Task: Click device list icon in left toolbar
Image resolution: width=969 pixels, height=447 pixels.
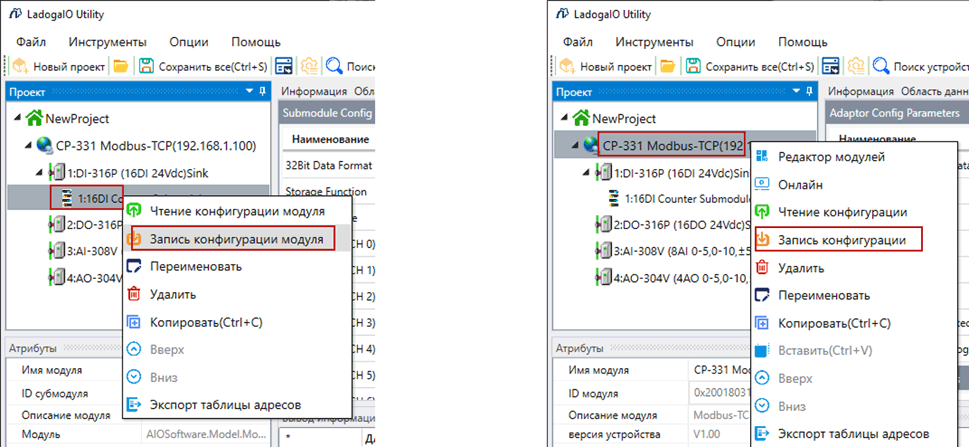Action: (284, 66)
